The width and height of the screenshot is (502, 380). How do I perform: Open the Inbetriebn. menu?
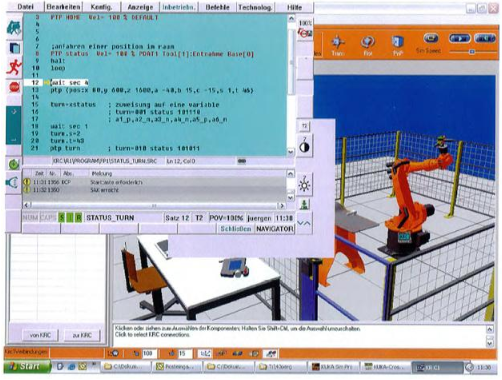(x=178, y=7)
